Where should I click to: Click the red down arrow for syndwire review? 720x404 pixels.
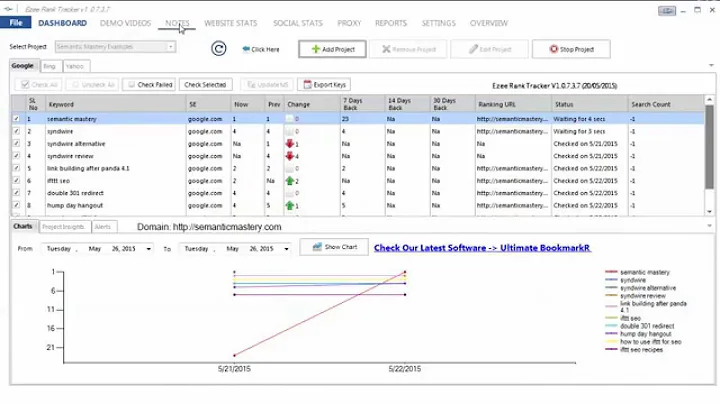click(289, 156)
